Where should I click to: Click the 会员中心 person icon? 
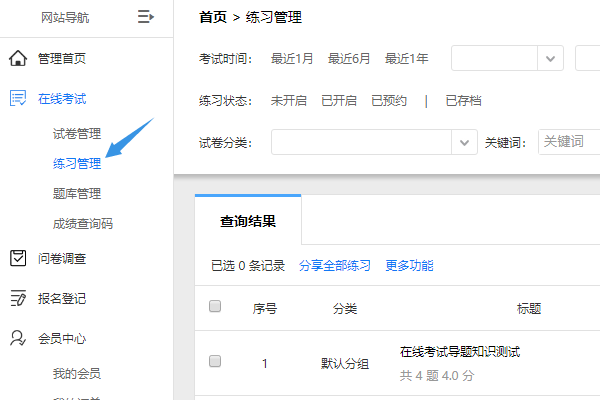[x=18, y=338]
